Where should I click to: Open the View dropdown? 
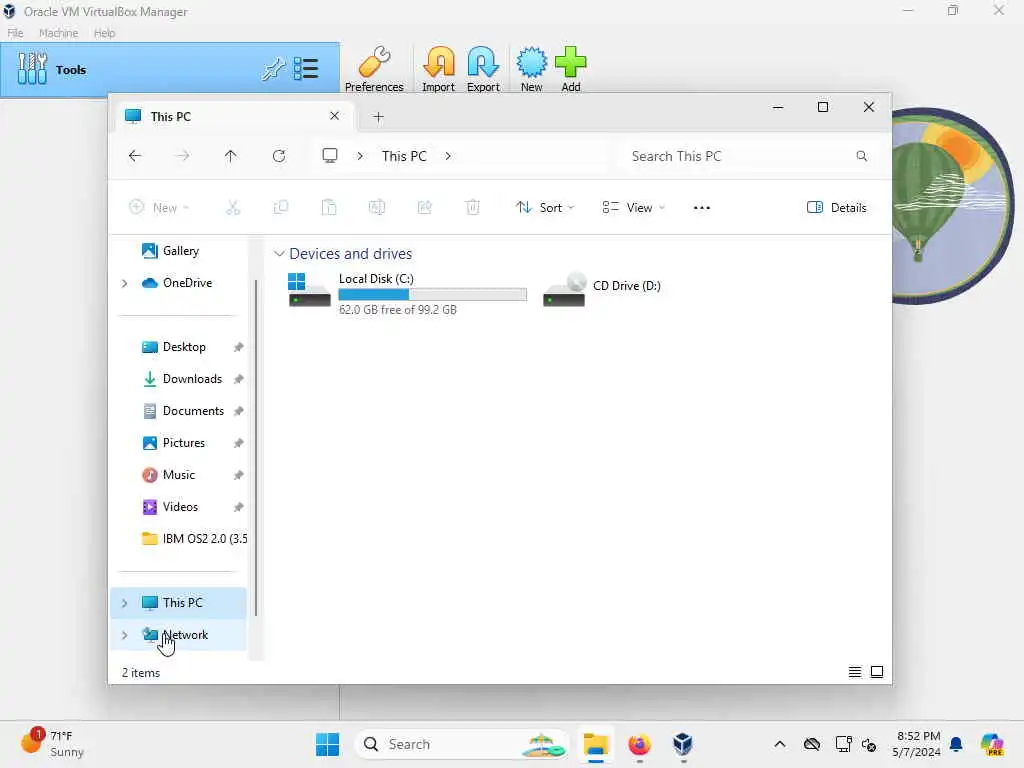coord(633,208)
